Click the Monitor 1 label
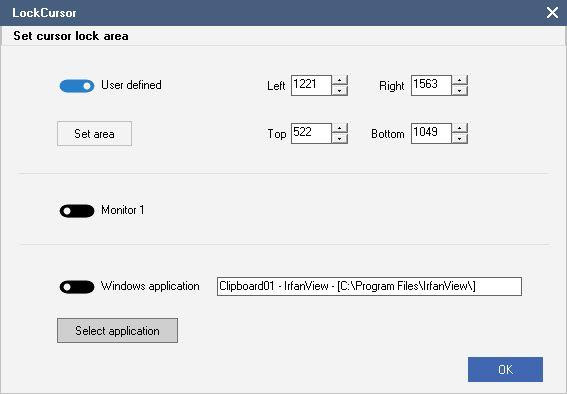 pos(123,210)
